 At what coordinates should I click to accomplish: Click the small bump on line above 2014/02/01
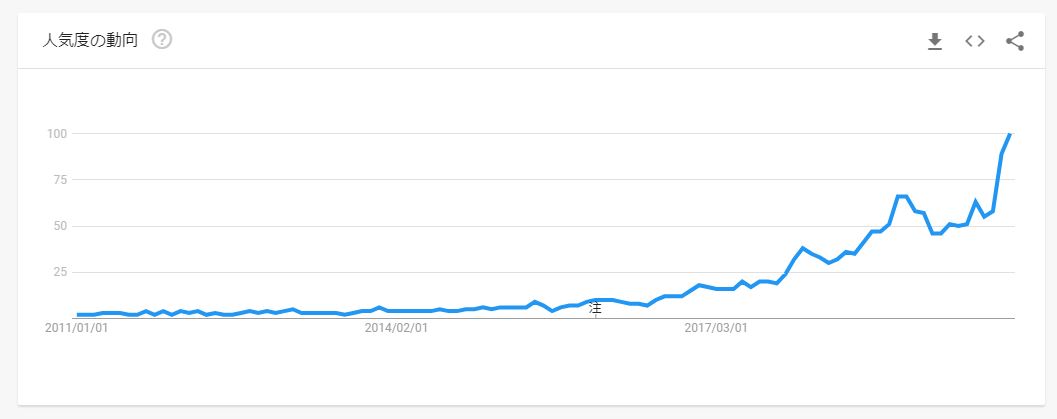(x=379, y=307)
